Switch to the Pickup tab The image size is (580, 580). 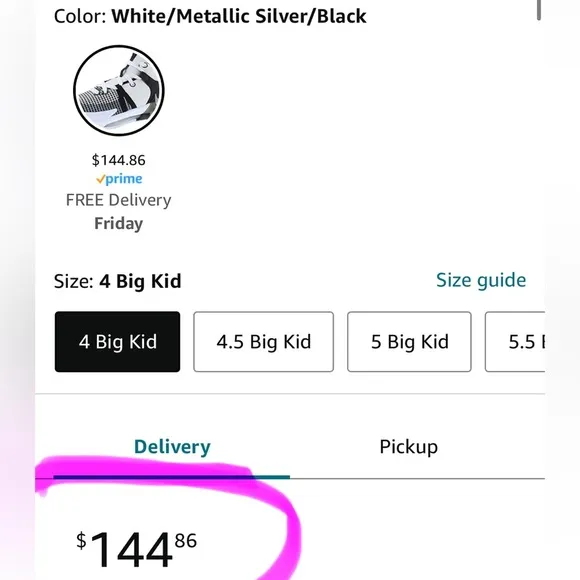coord(409,447)
